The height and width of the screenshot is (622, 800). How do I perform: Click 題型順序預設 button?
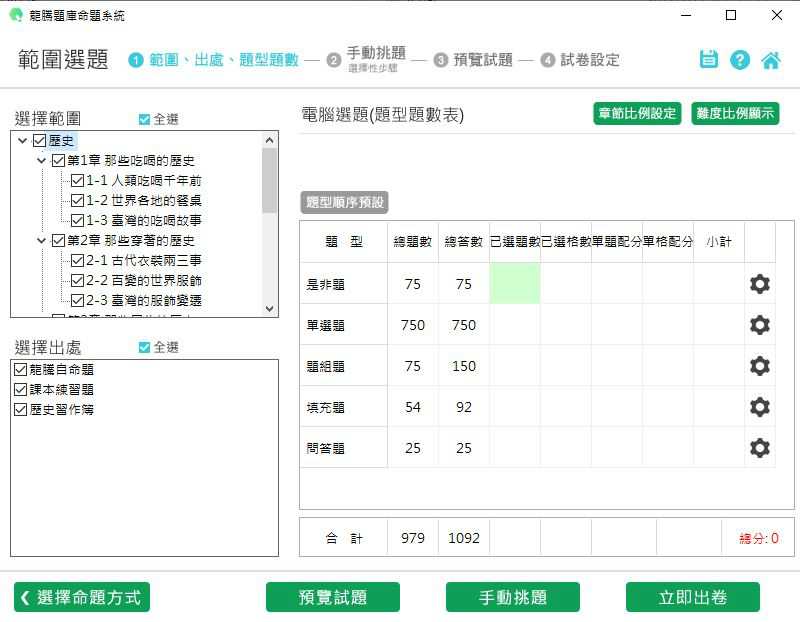(344, 203)
